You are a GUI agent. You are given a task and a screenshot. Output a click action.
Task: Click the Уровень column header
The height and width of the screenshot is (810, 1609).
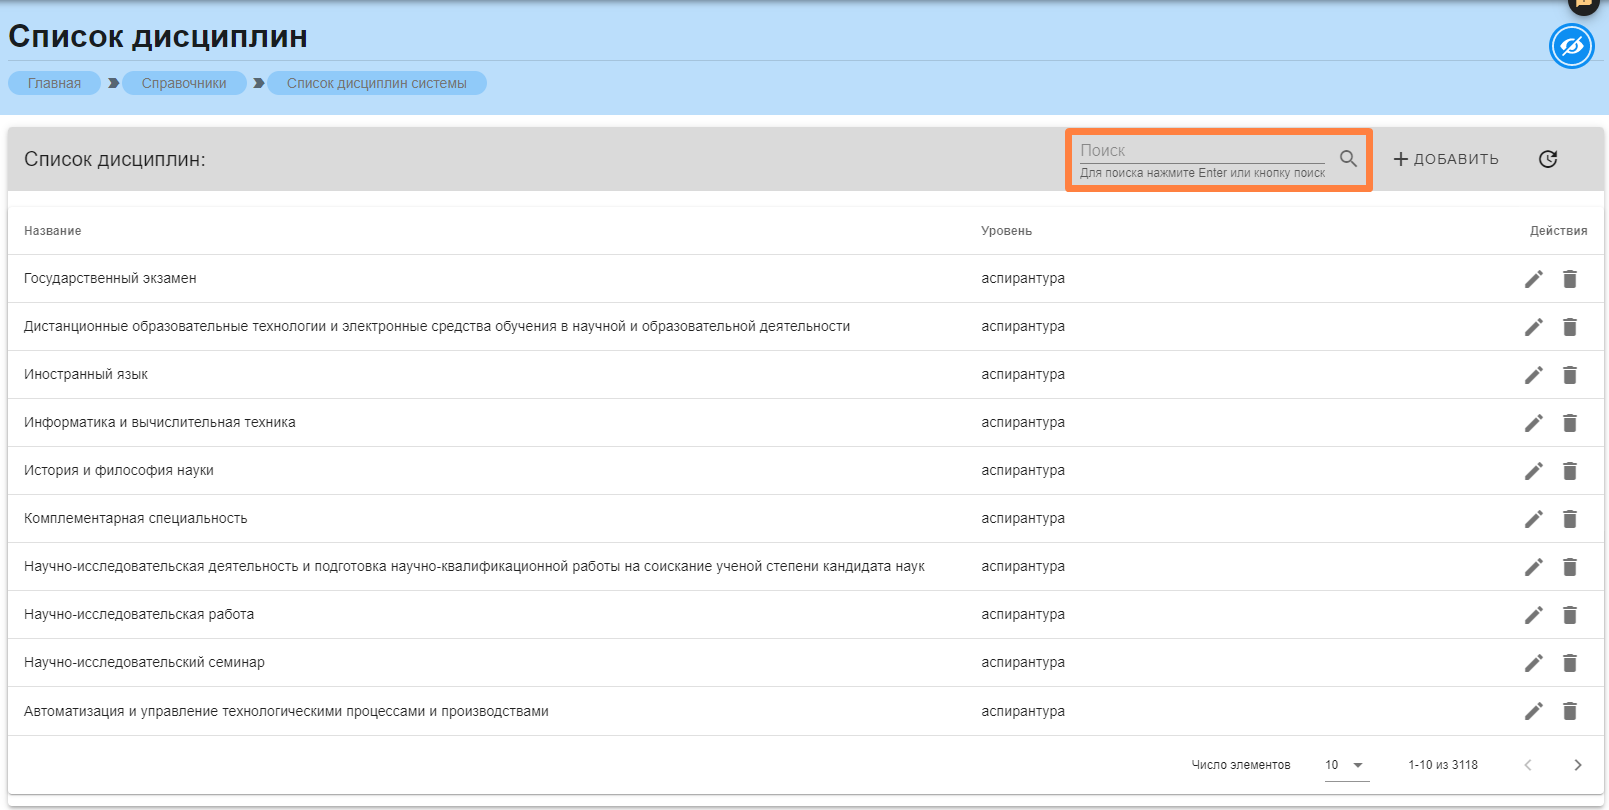1006,231
